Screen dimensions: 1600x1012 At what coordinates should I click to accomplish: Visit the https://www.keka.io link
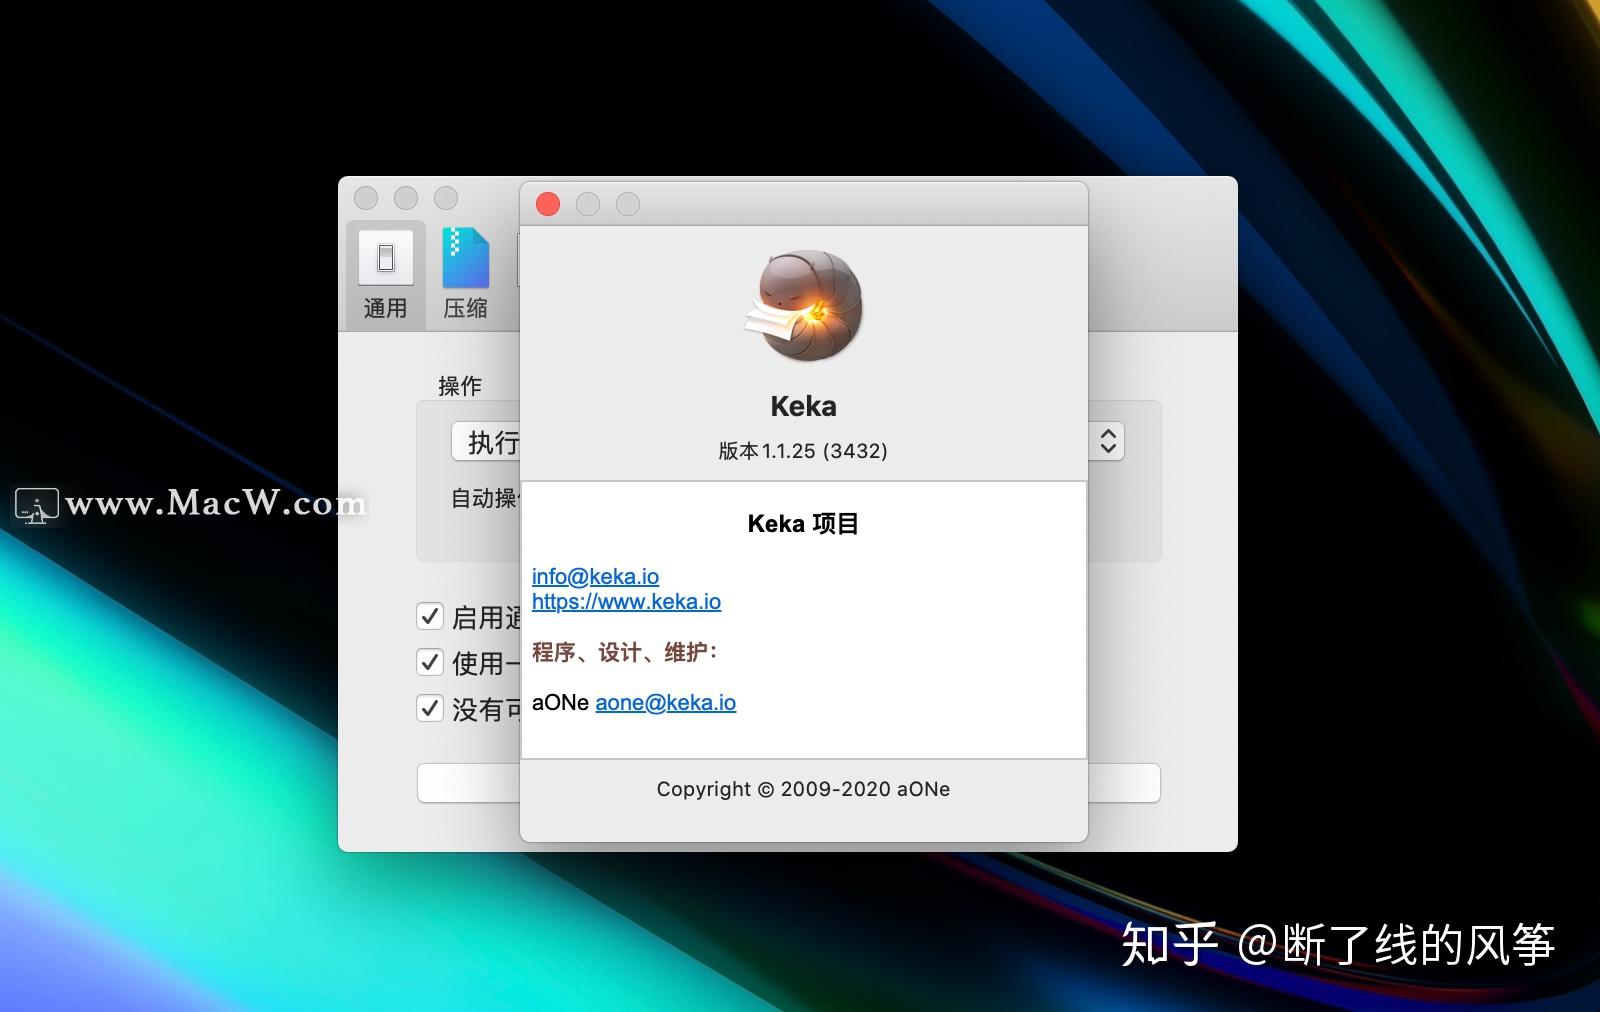coord(626,601)
